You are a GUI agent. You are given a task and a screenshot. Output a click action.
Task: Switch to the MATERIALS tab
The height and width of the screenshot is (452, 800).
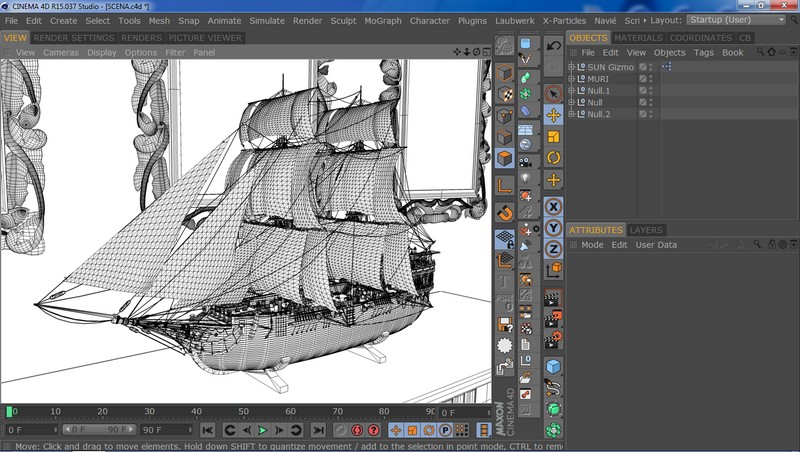[637, 38]
